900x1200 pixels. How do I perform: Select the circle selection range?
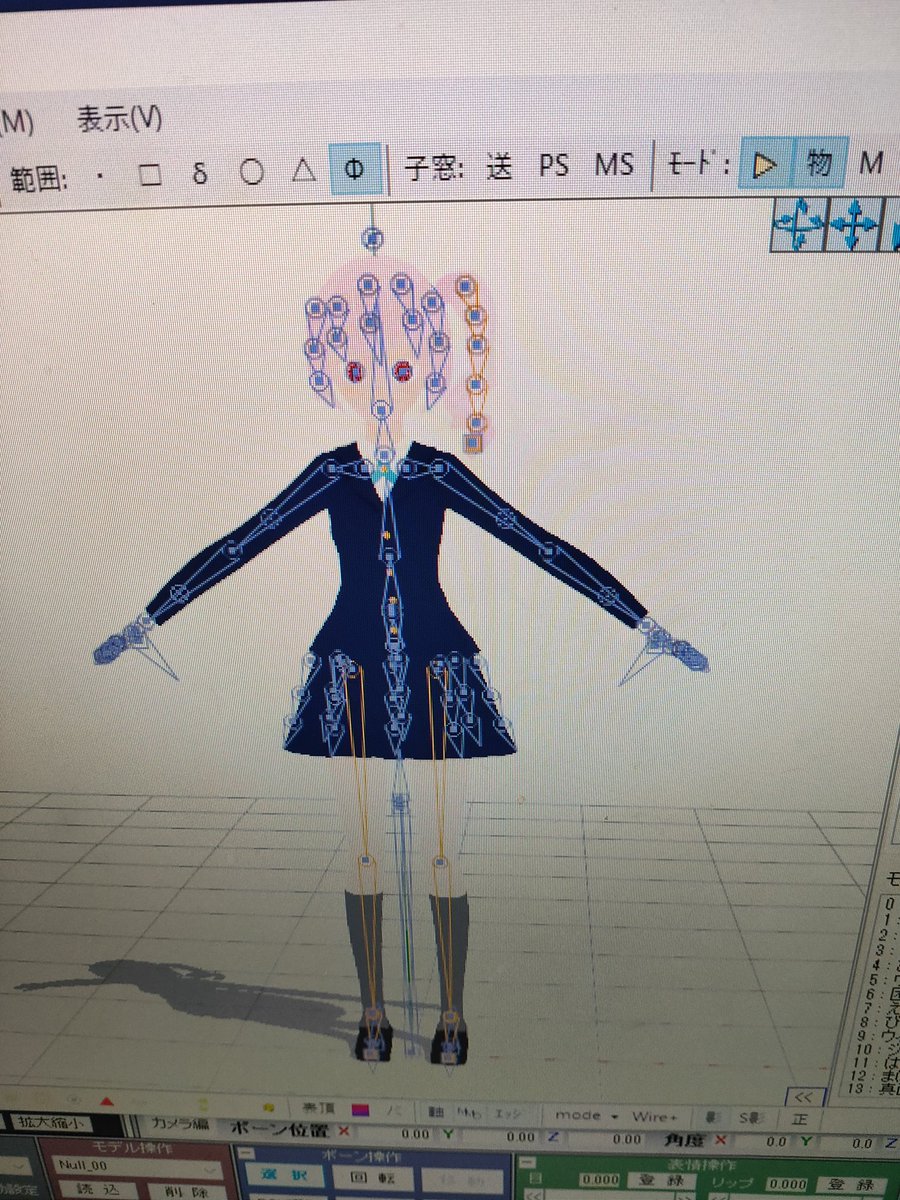[x=252, y=172]
